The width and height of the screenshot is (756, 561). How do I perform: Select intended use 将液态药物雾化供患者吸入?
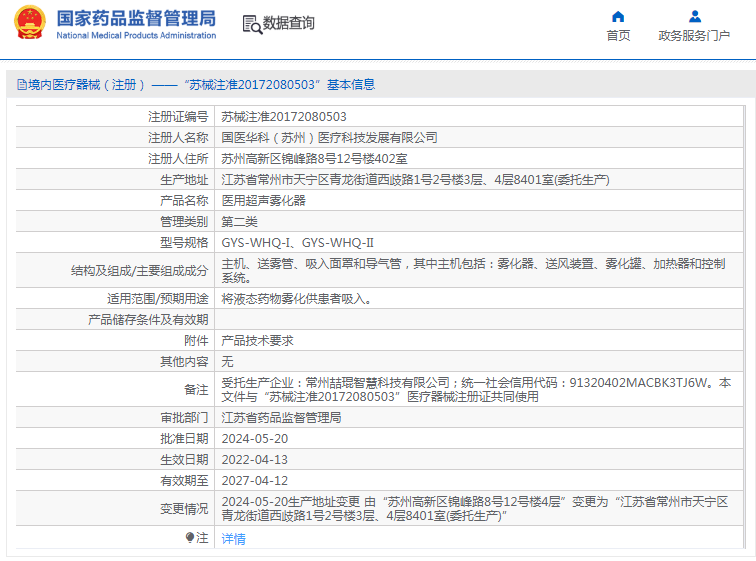tap(297, 299)
